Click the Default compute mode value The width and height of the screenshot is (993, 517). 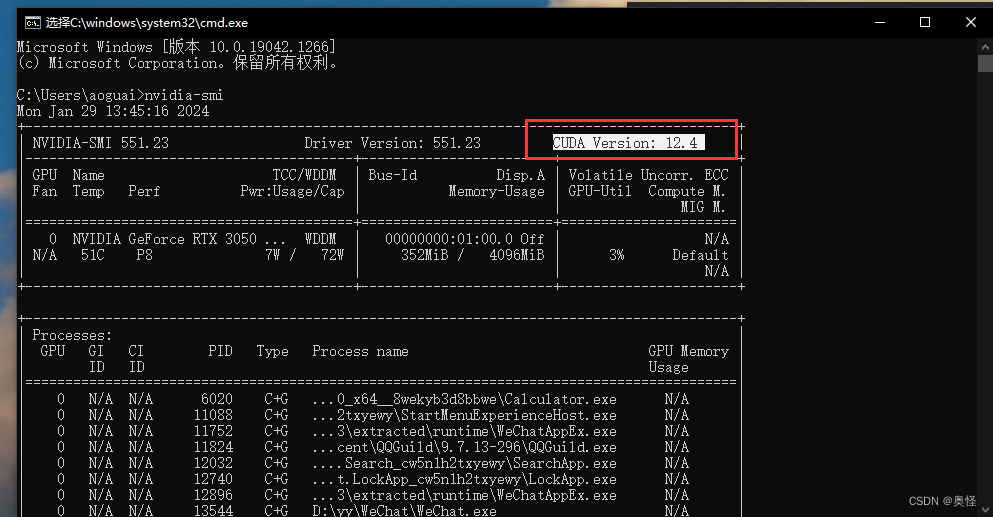tap(700, 255)
